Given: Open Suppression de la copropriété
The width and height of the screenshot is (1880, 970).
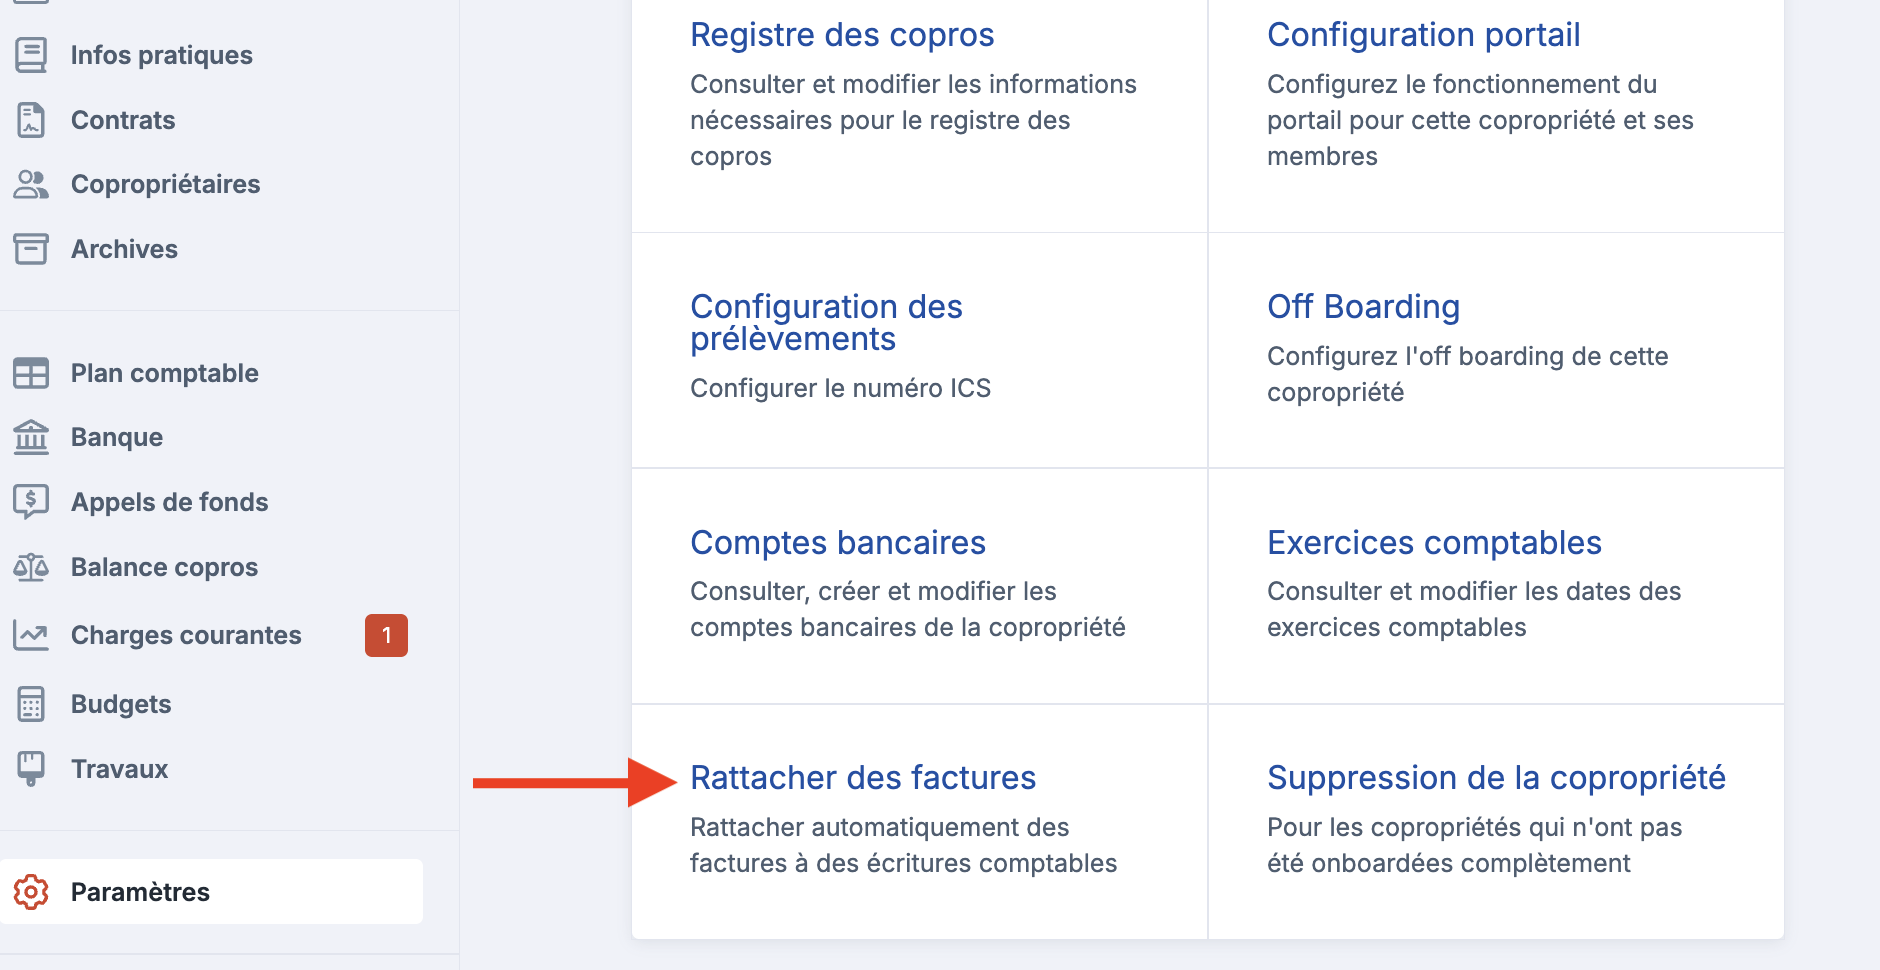Looking at the screenshot, I should [1496, 778].
